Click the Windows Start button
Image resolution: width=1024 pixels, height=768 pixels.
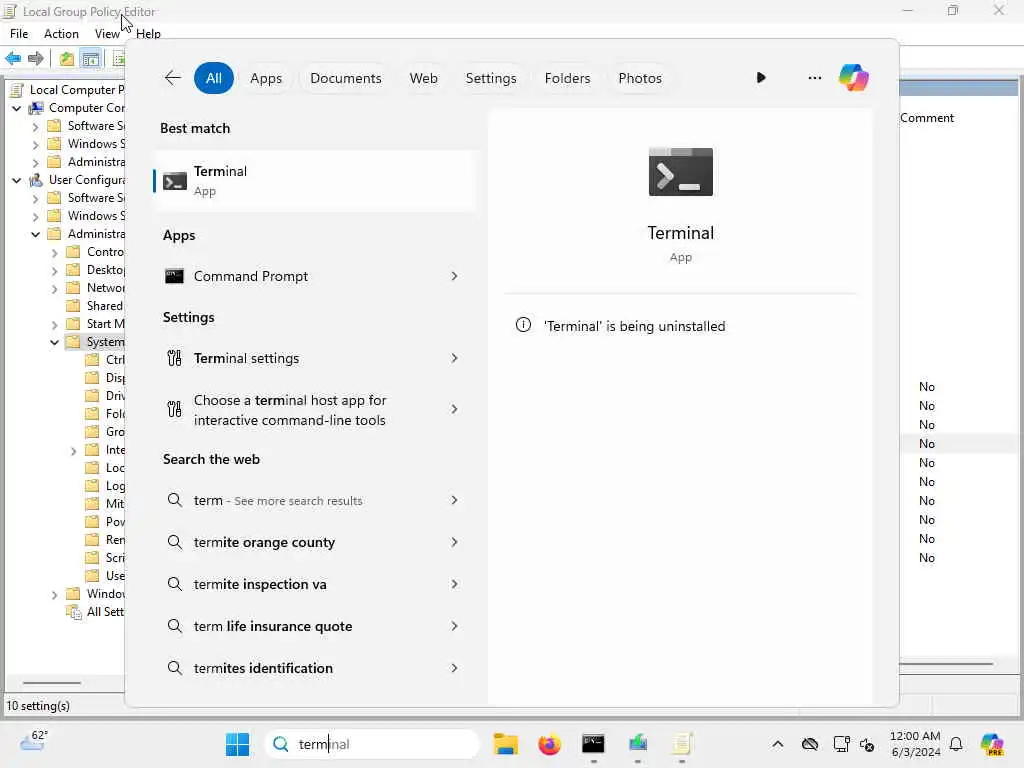(237, 744)
